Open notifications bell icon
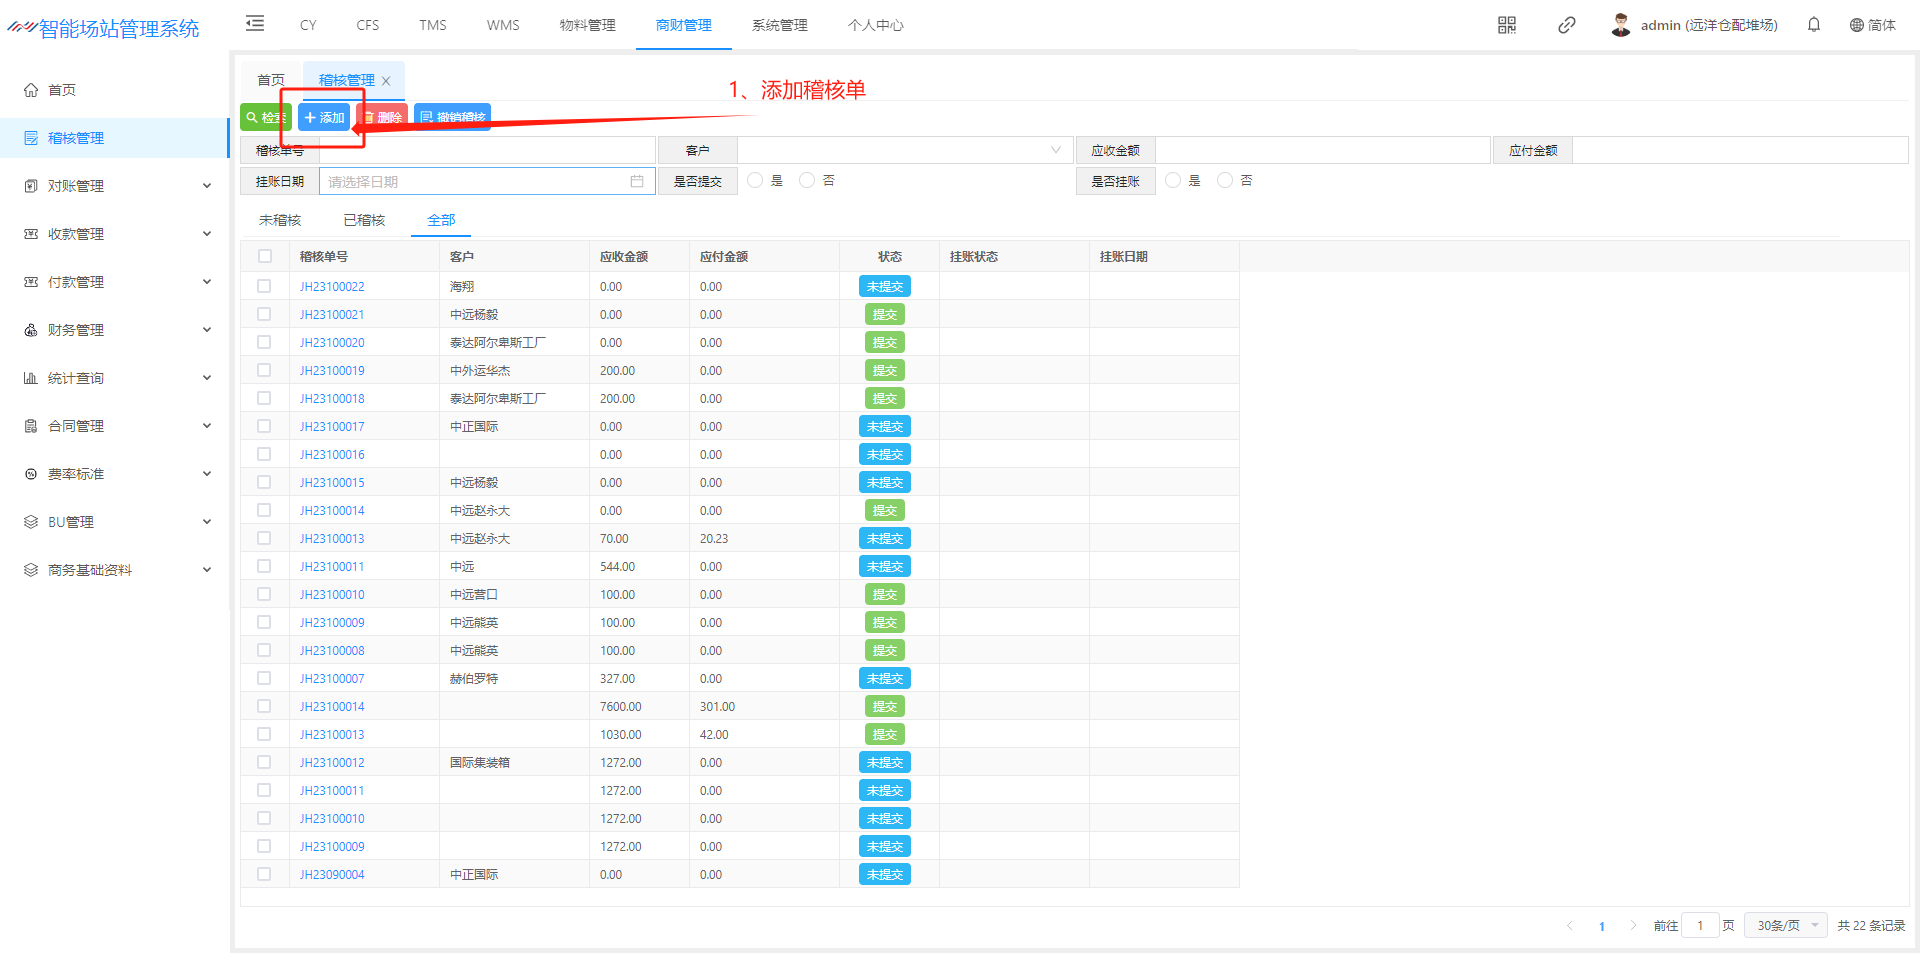 1813,25
